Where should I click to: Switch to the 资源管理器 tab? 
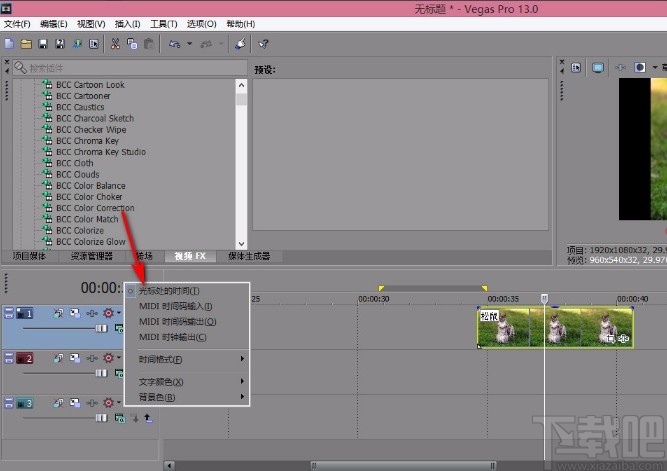(92, 256)
